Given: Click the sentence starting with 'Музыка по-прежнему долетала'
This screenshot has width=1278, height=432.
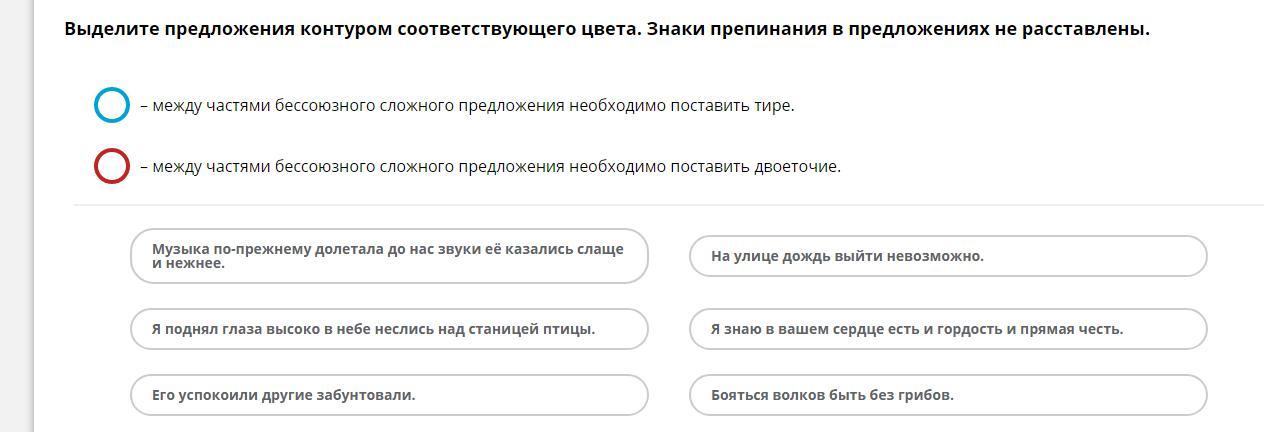Looking at the screenshot, I should click(x=389, y=256).
